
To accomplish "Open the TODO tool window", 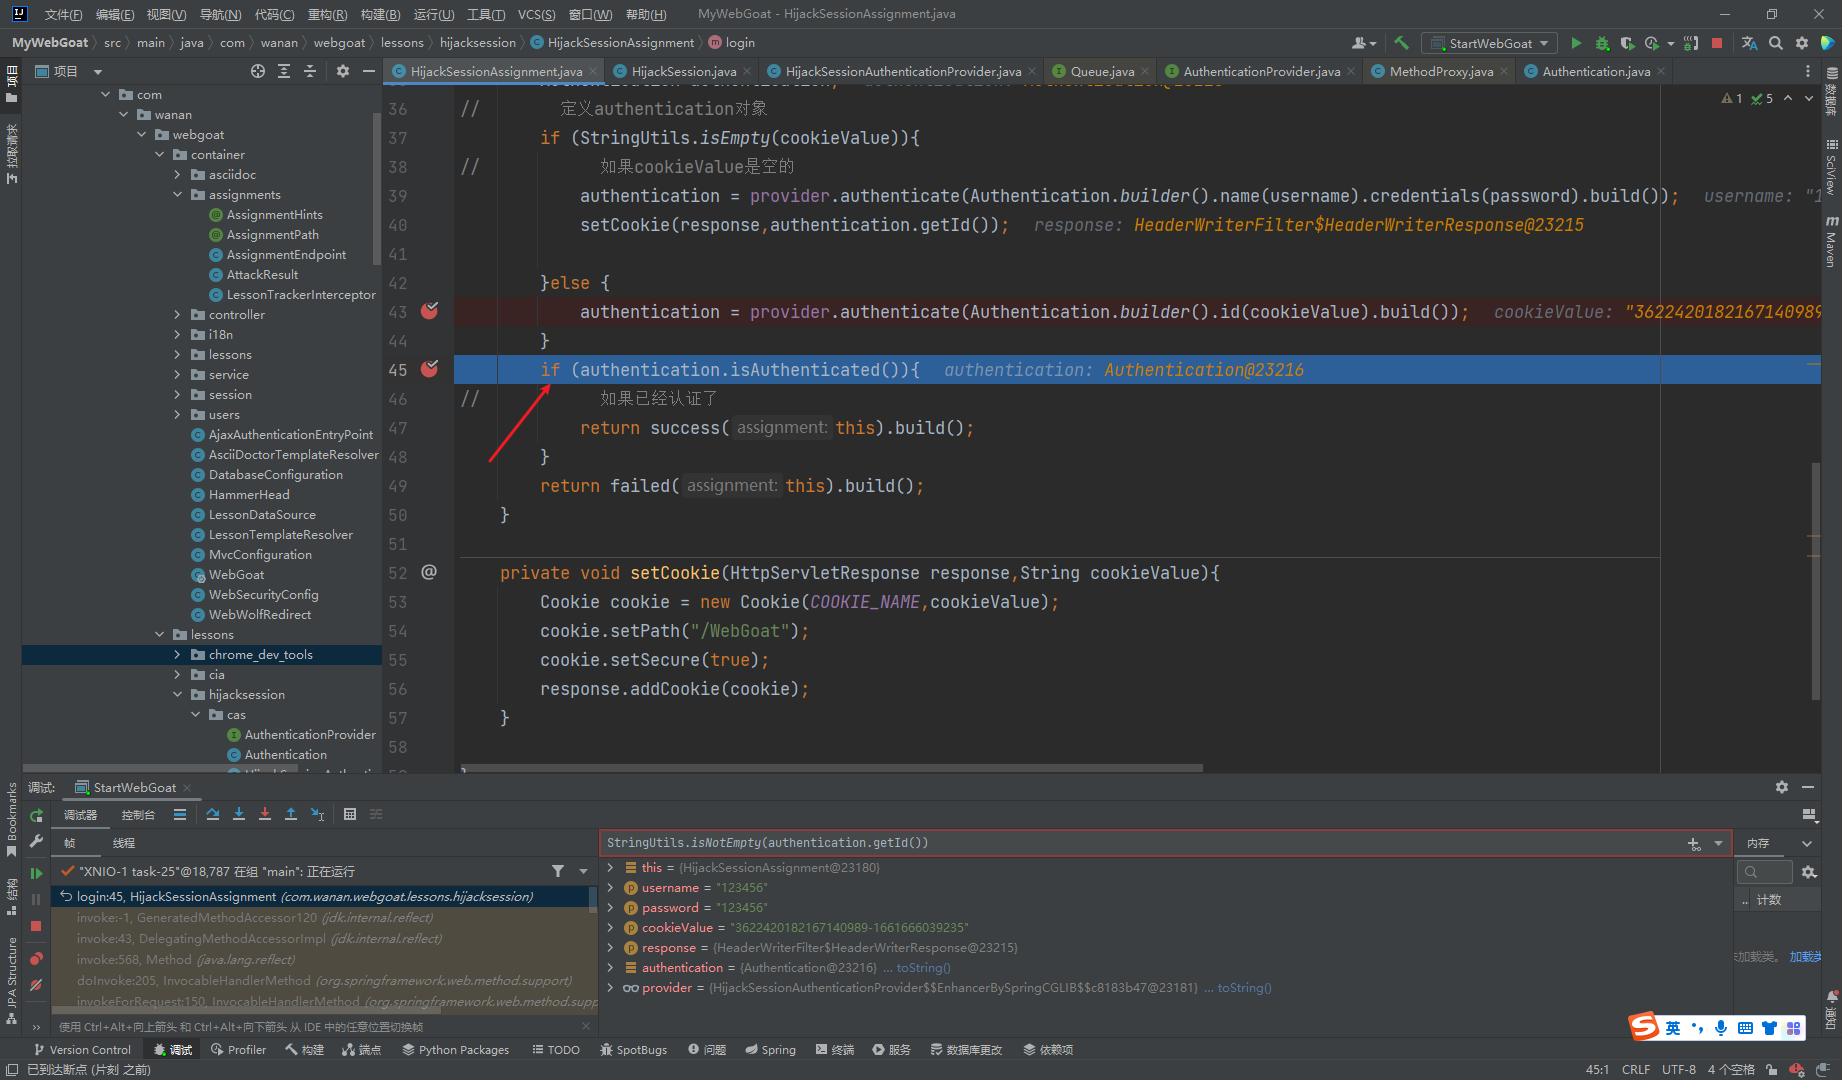I will [556, 1049].
